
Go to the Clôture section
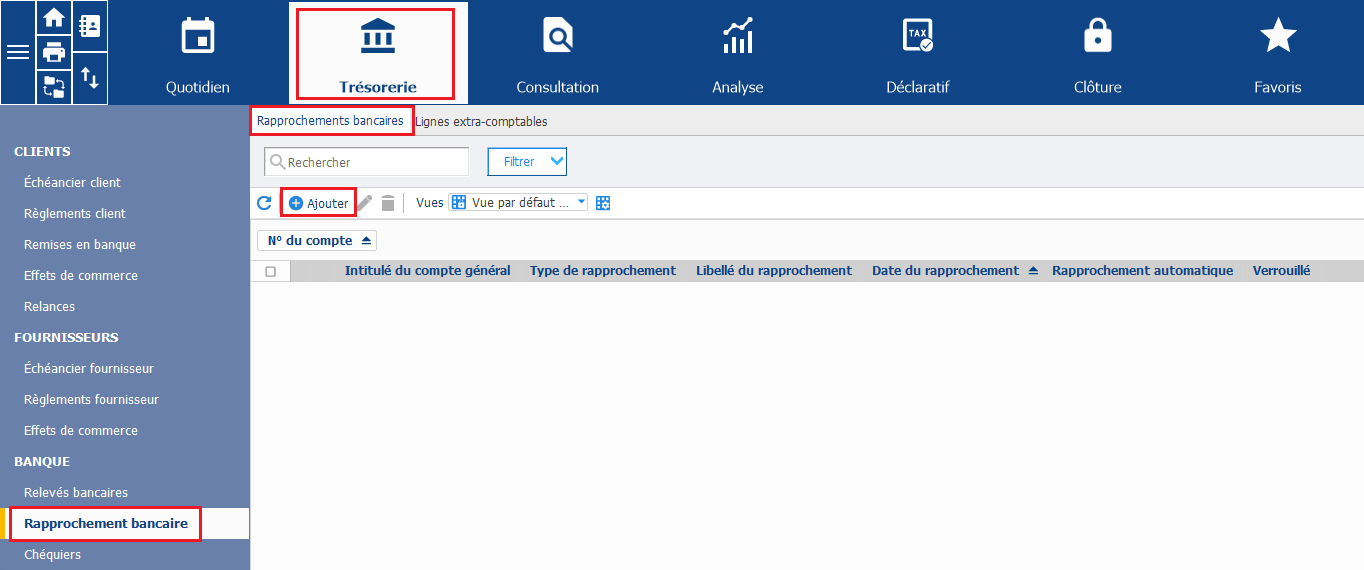[x=1098, y=55]
